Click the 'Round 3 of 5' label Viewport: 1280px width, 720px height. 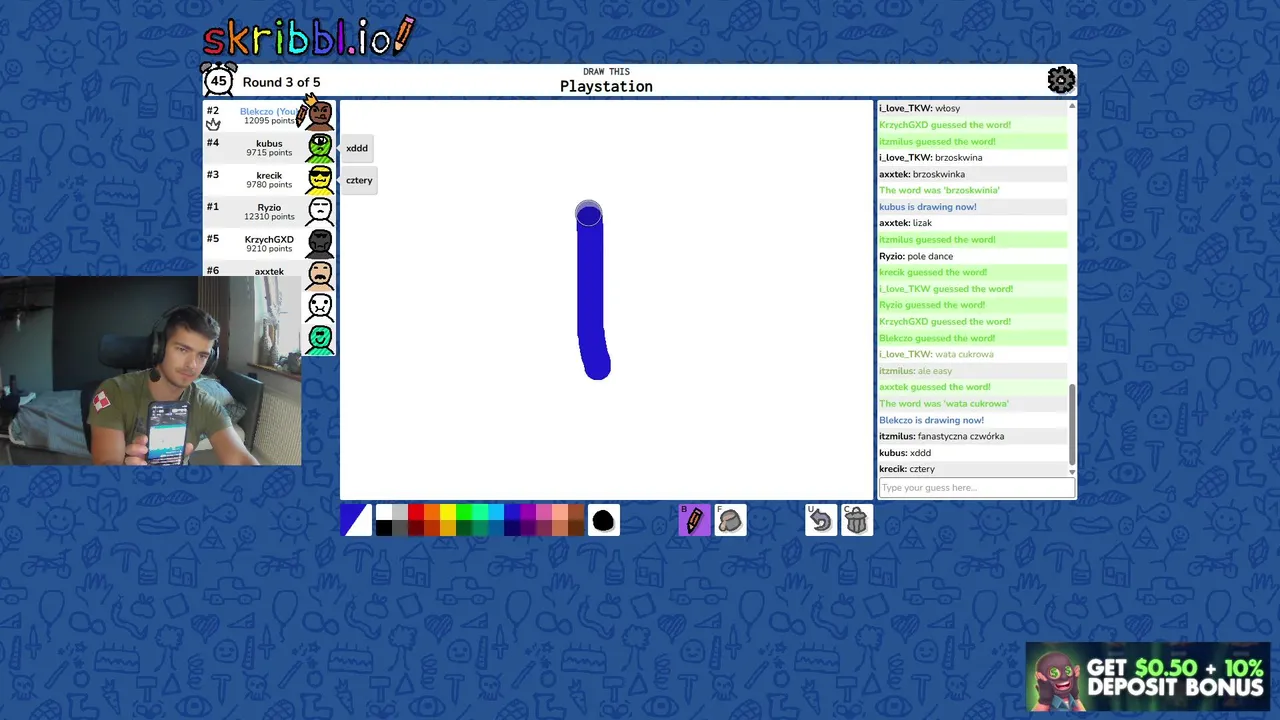click(x=281, y=82)
